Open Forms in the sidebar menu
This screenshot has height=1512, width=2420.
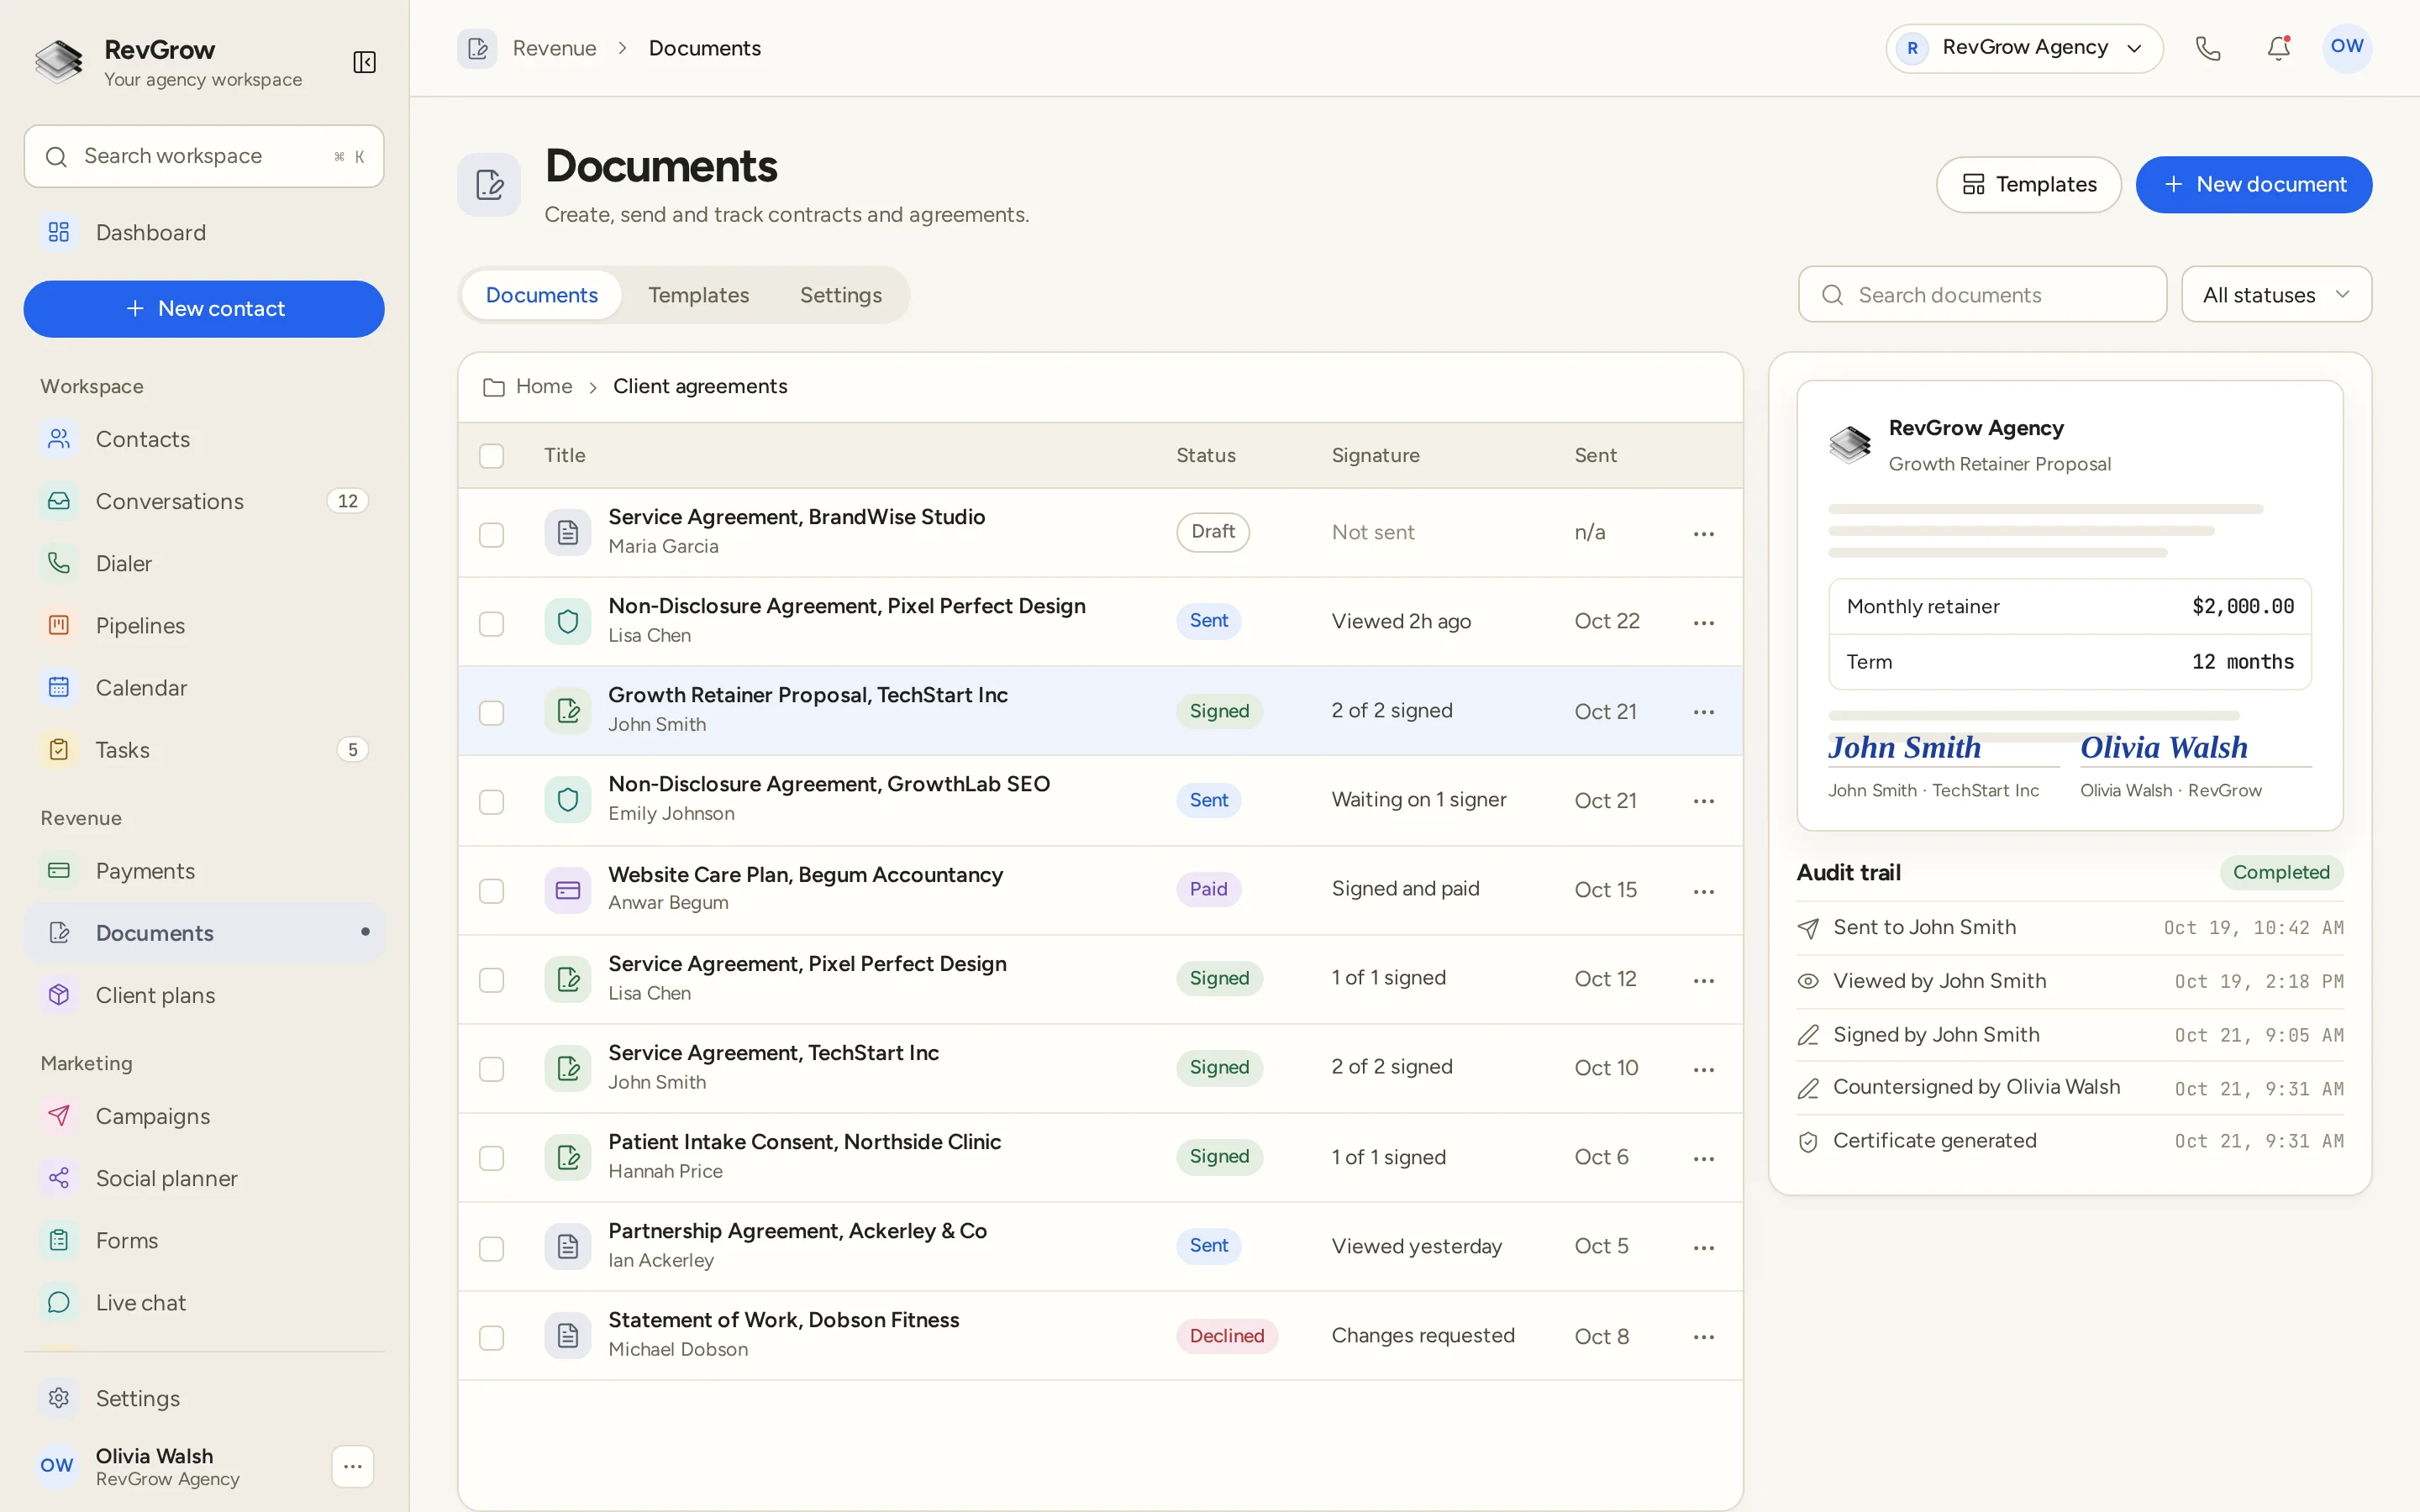click(204, 1240)
